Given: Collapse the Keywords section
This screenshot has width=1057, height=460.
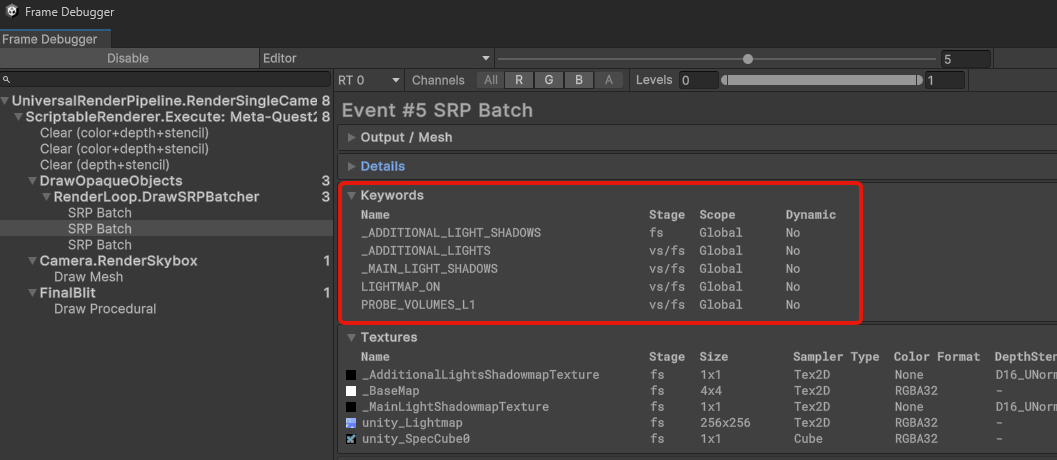Looking at the screenshot, I should (351, 196).
